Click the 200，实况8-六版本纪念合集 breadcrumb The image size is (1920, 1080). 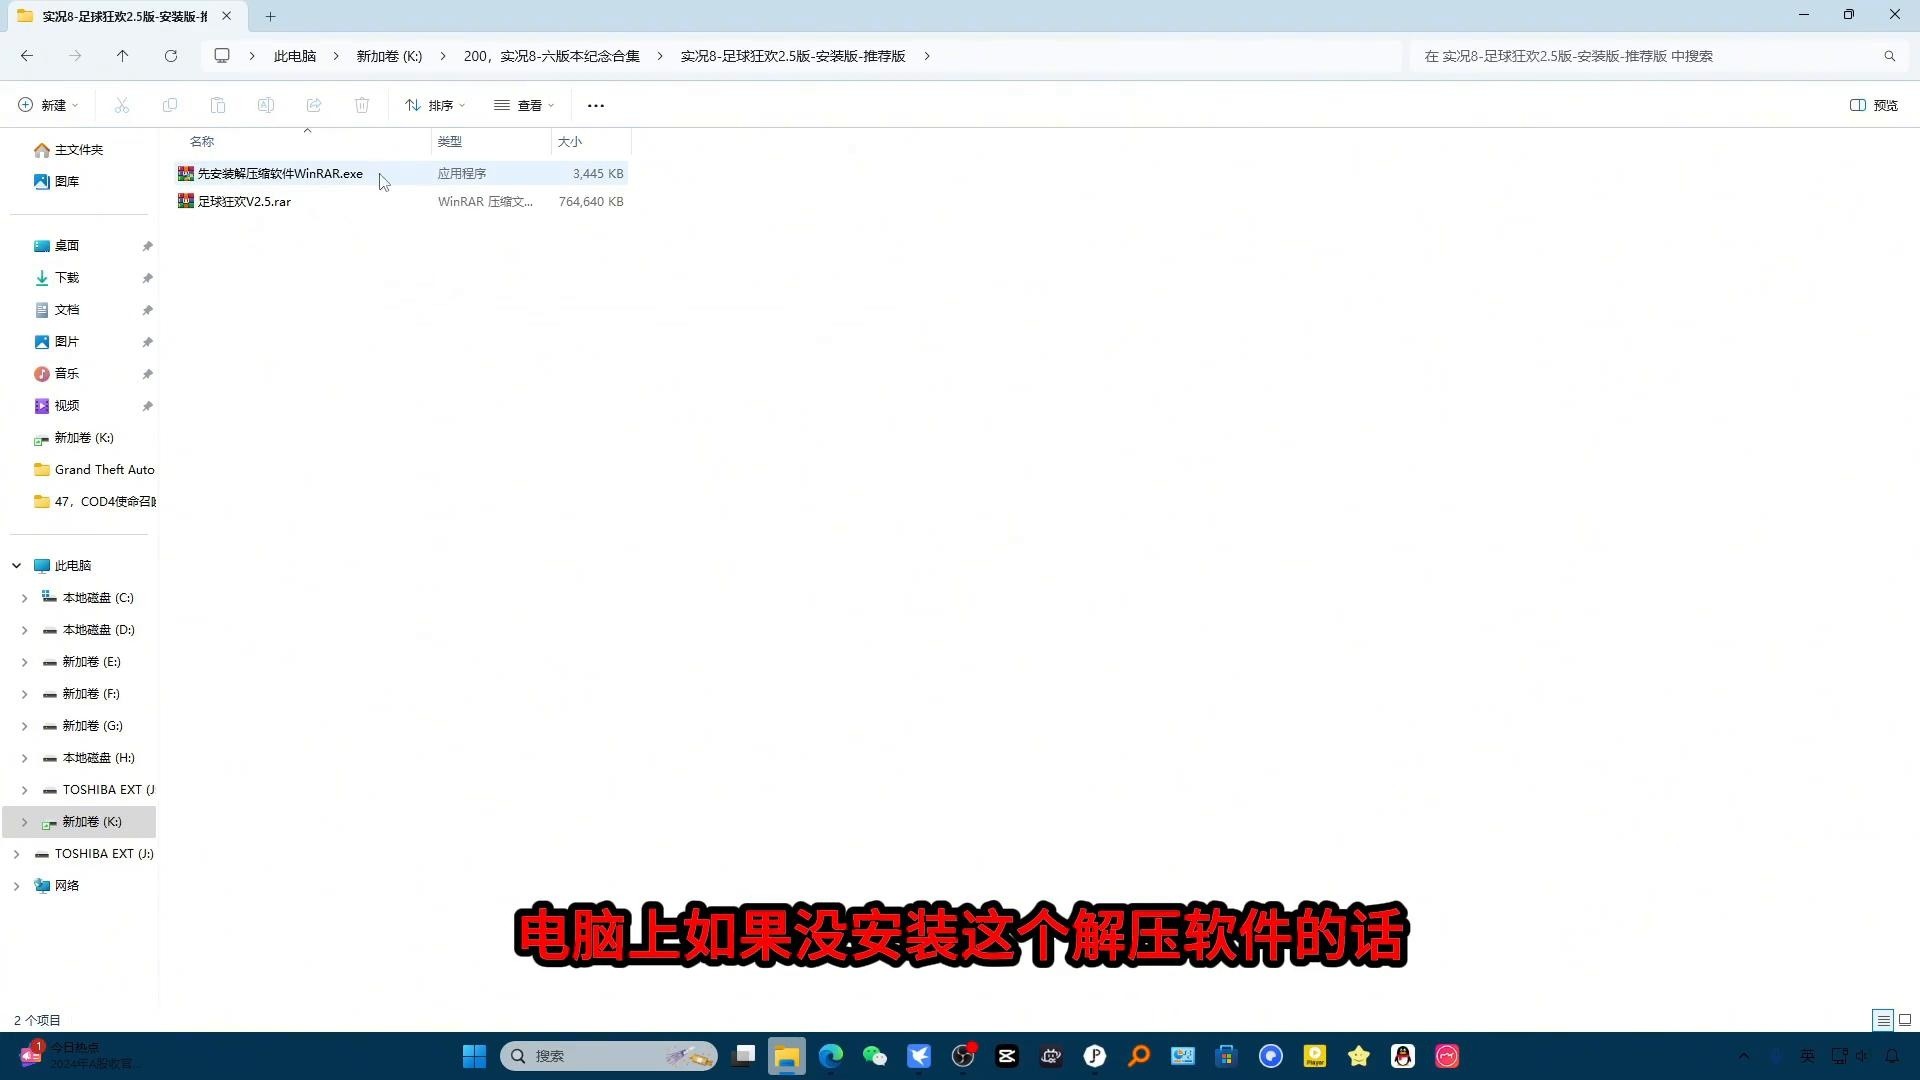click(x=551, y=56)
